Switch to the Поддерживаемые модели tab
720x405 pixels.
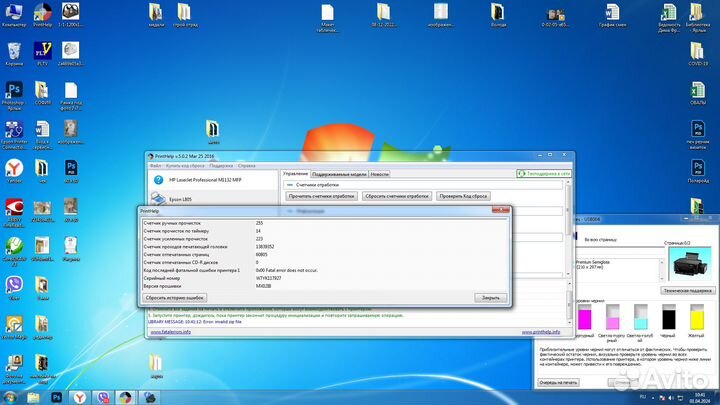point(339,174)
